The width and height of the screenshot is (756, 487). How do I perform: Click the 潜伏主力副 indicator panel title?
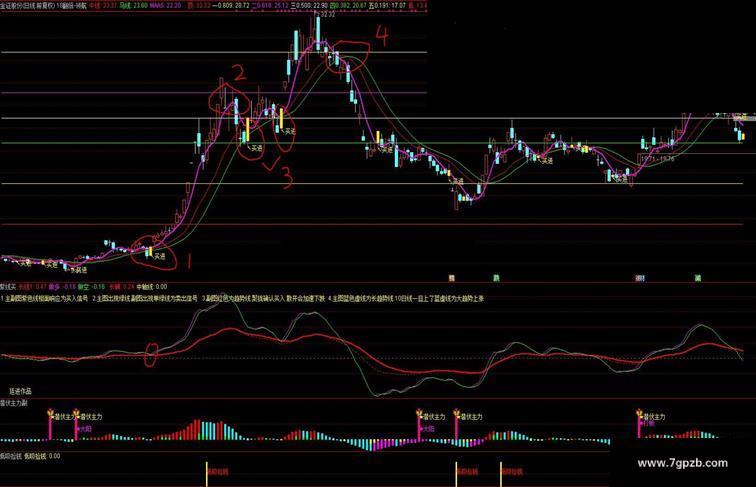tap(14, 403)
